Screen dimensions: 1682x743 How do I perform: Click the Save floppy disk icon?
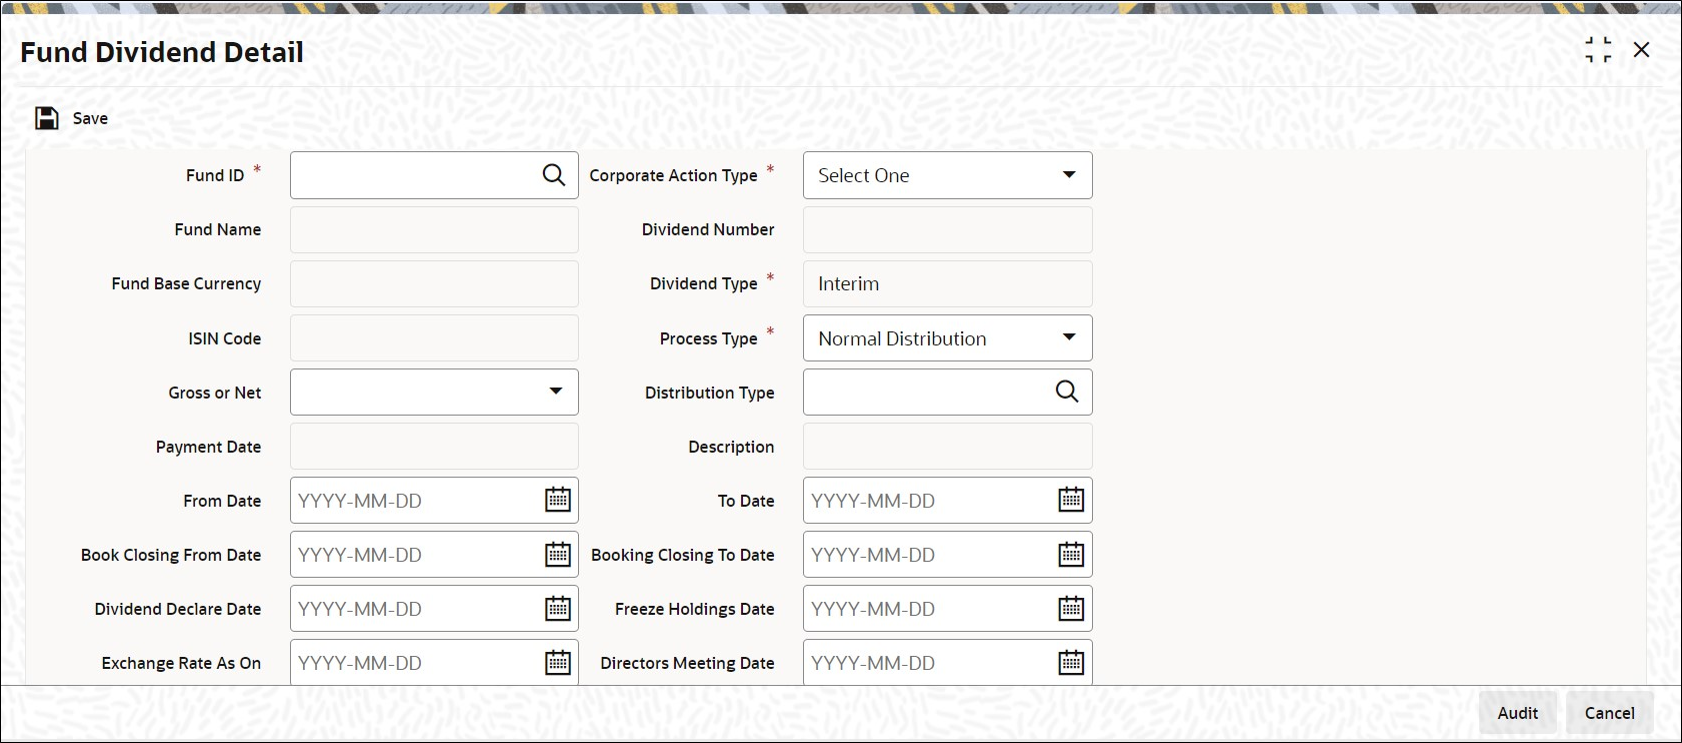tap(47, 118)
